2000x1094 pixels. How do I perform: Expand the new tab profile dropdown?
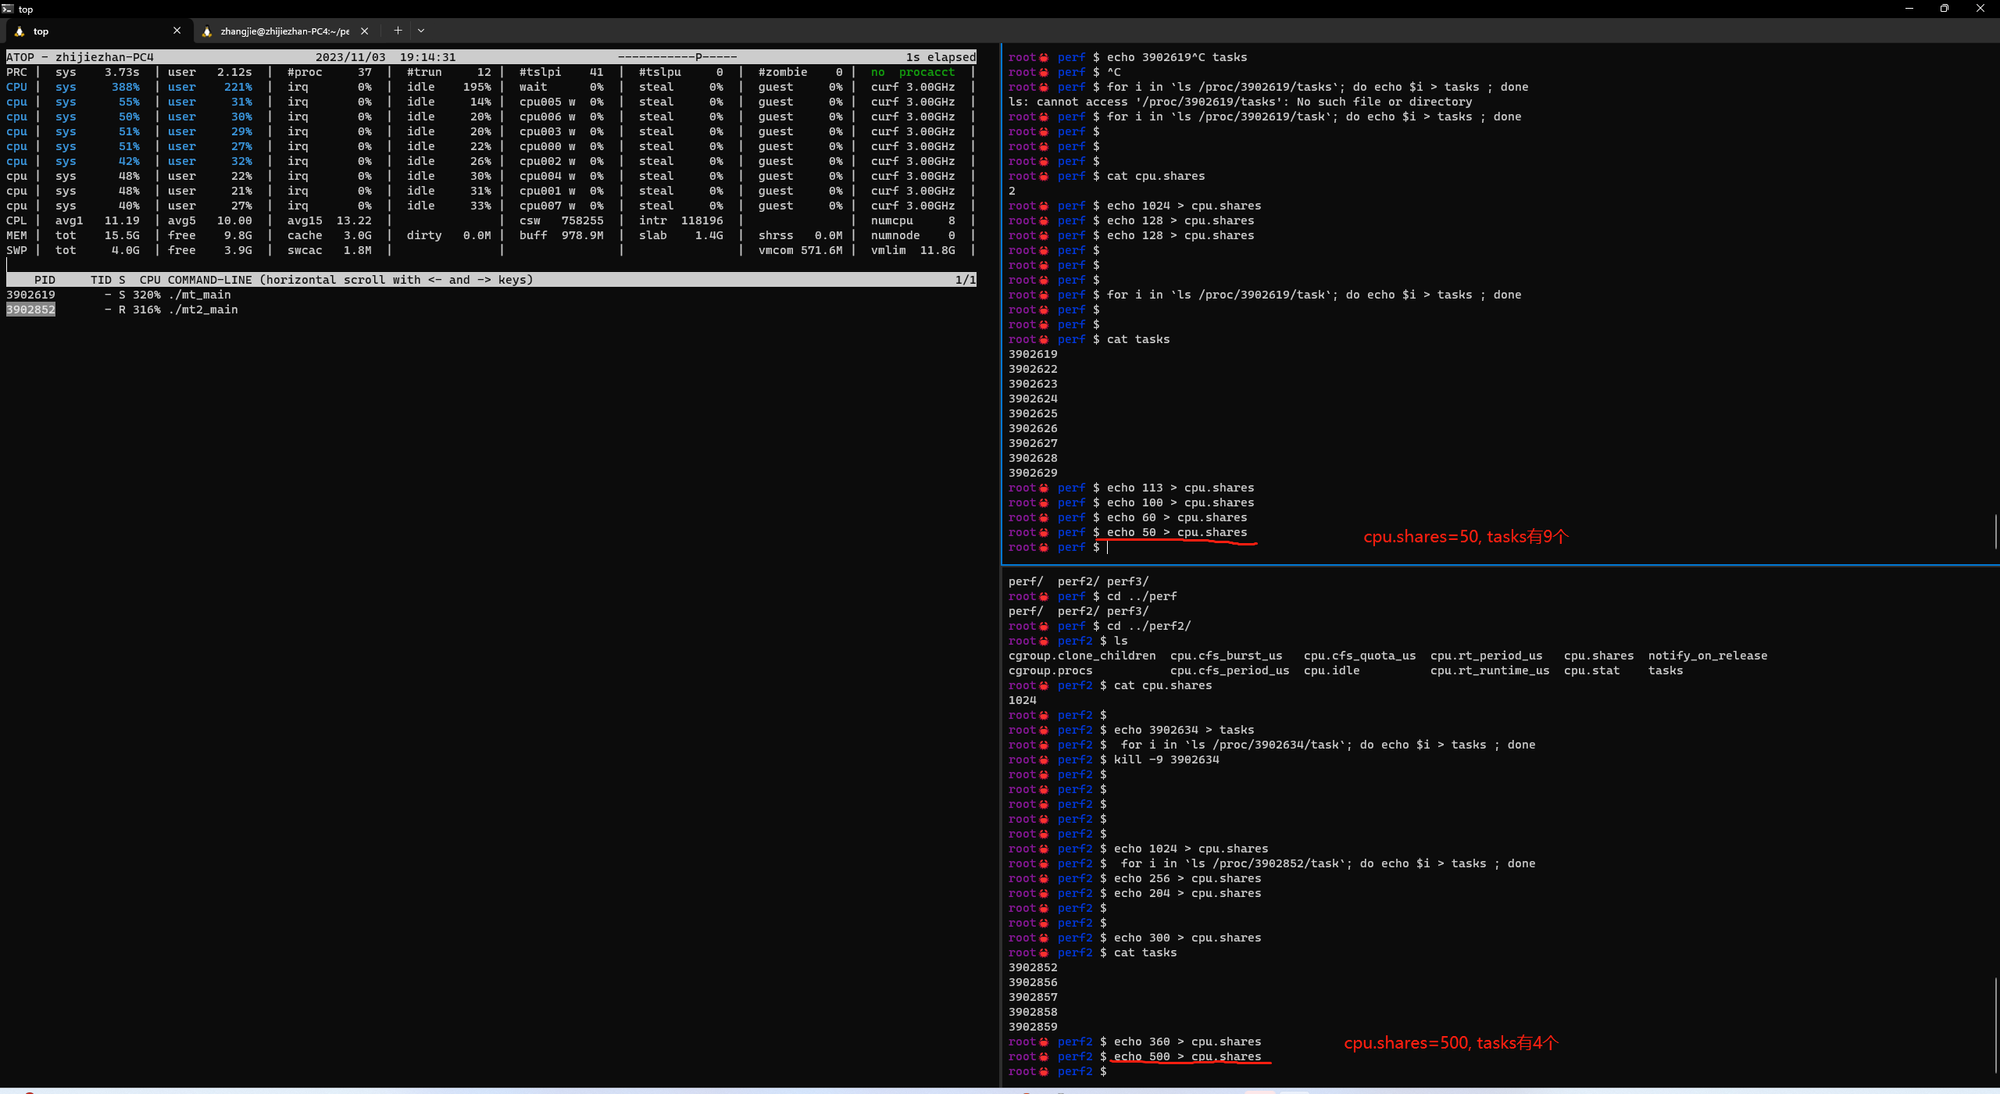(x=421, y=31)
